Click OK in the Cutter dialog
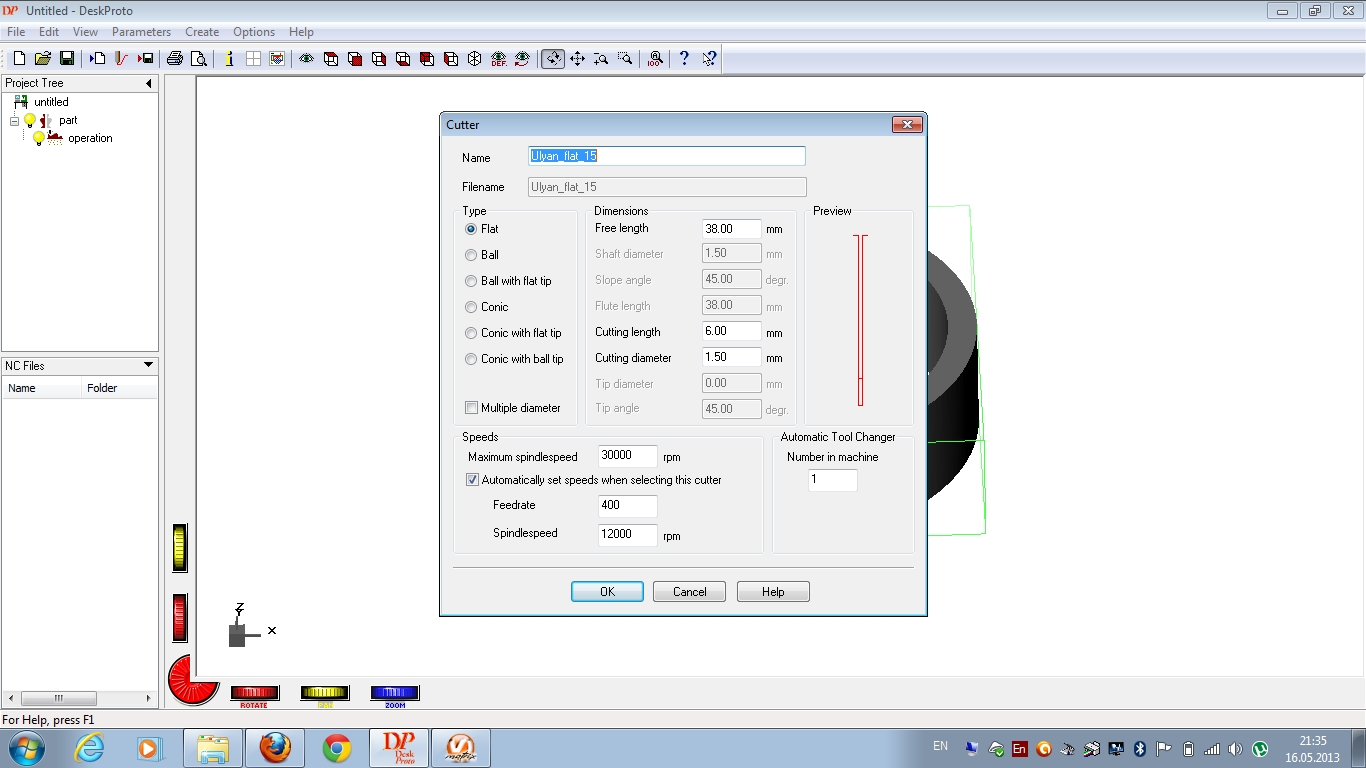The height and width of the screenshot is (768, 1366). tap(607, 592)
